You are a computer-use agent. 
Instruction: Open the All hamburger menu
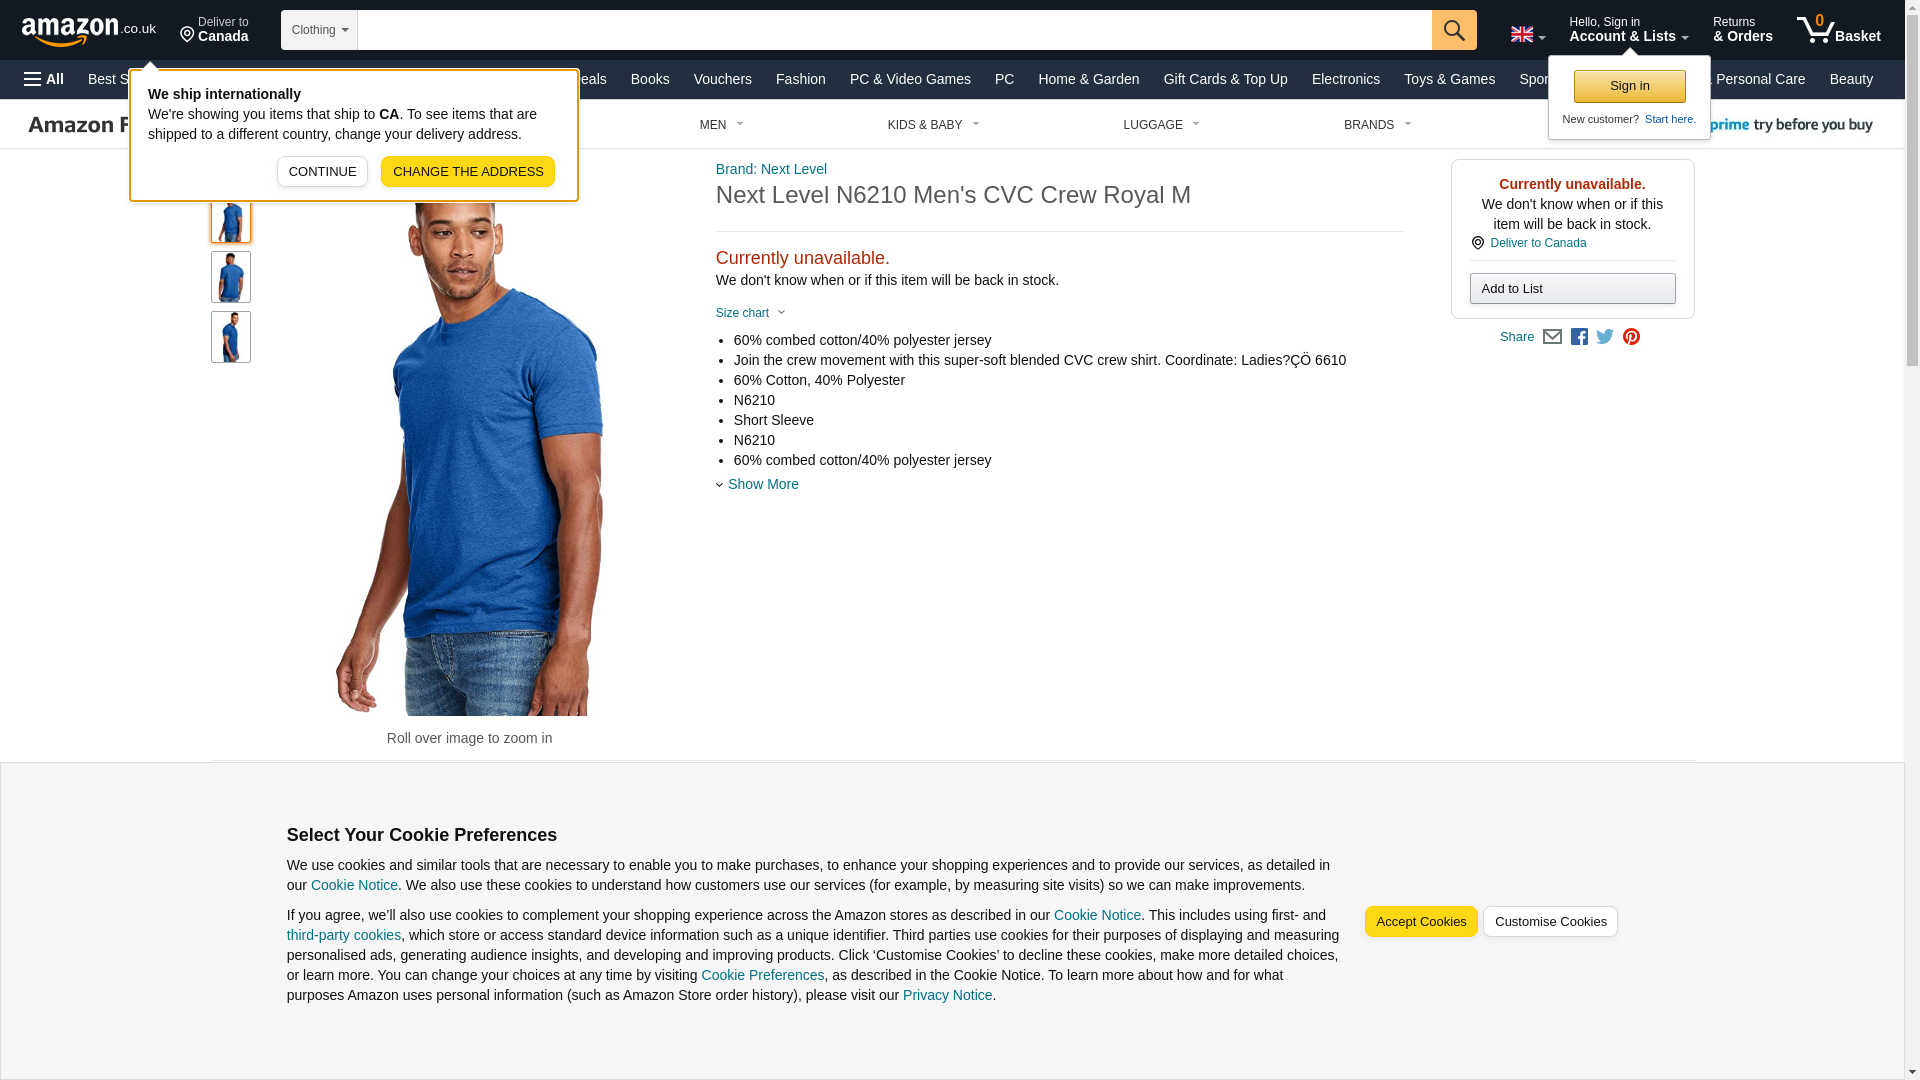(x=44, y=79)
